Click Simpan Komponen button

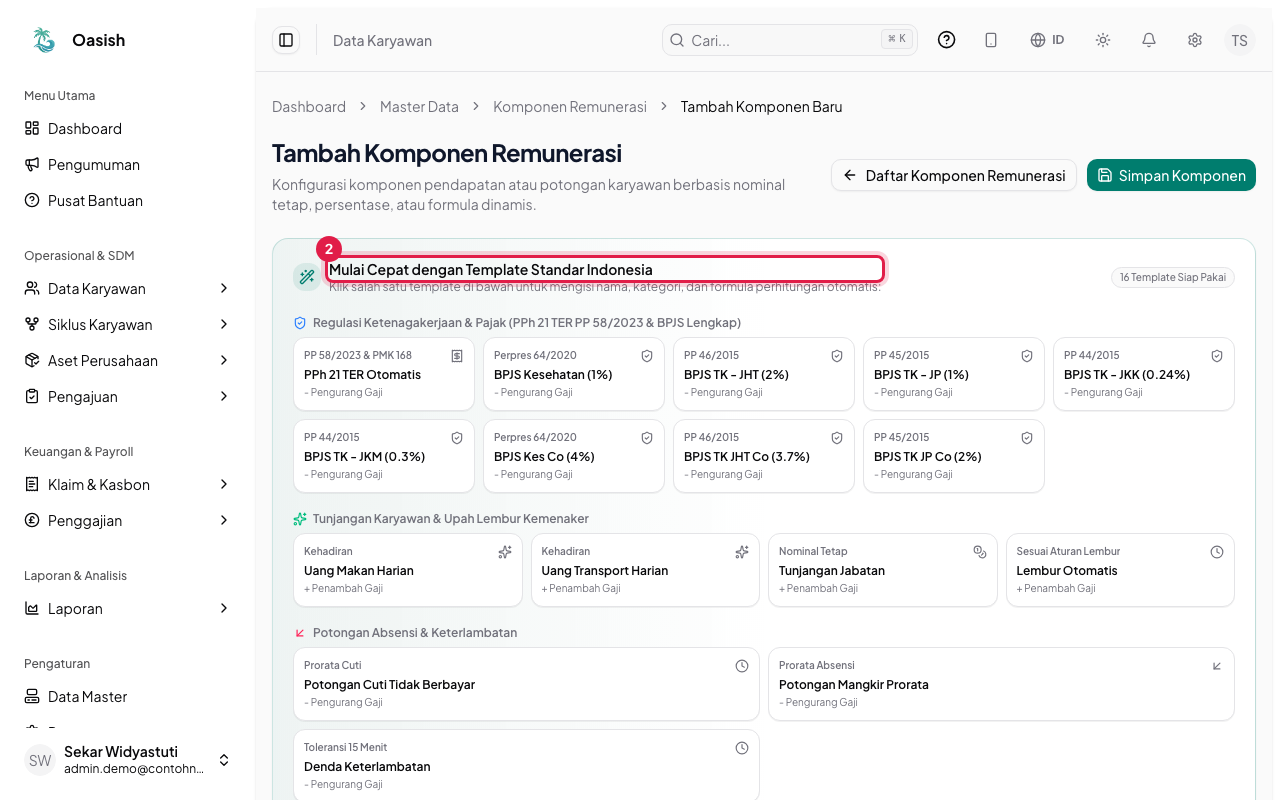(1171, 175)
